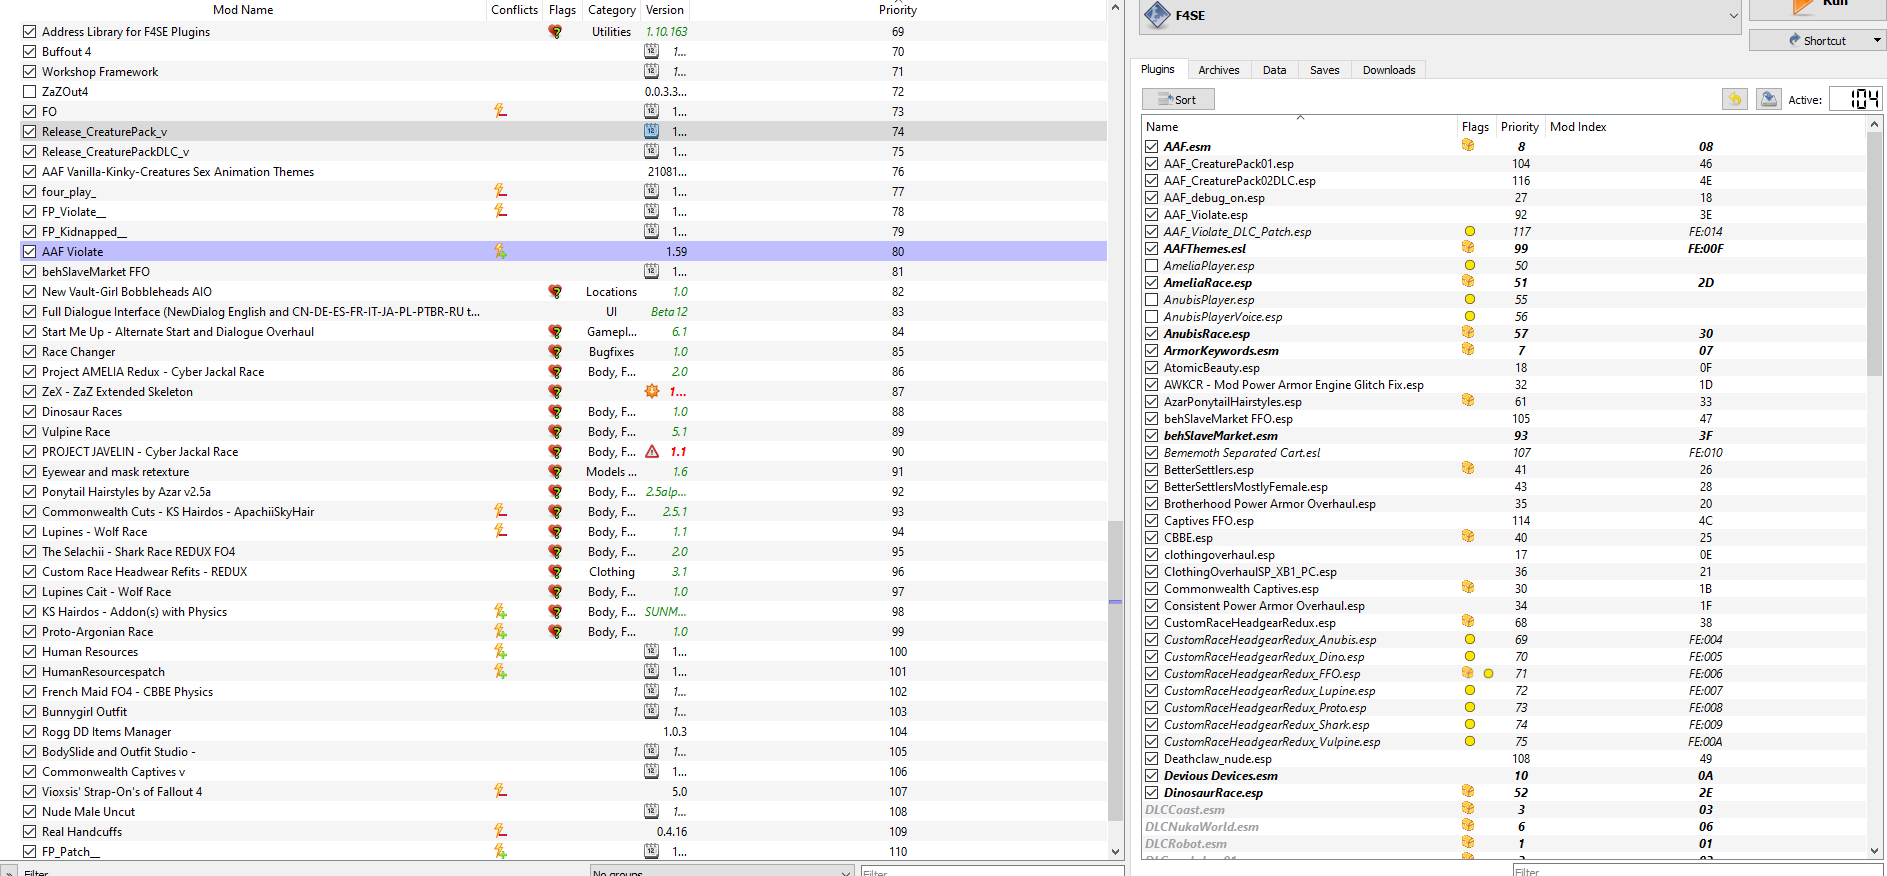1887x876 pixels.
Task: Uncheck the AAF Violate mod
Action: pyautogui.click(x=30, y=251)
